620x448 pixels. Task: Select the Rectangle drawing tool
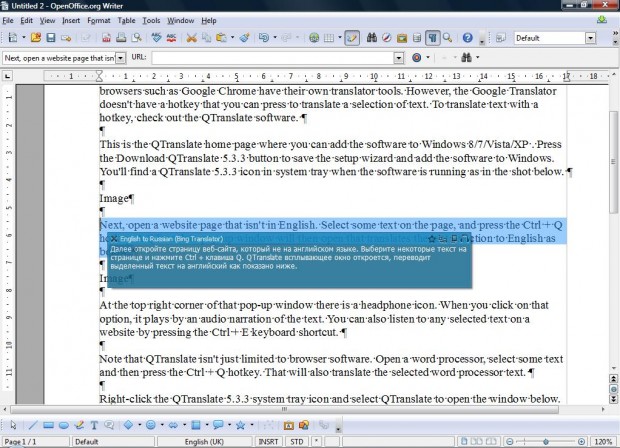(x=48, y=425)
